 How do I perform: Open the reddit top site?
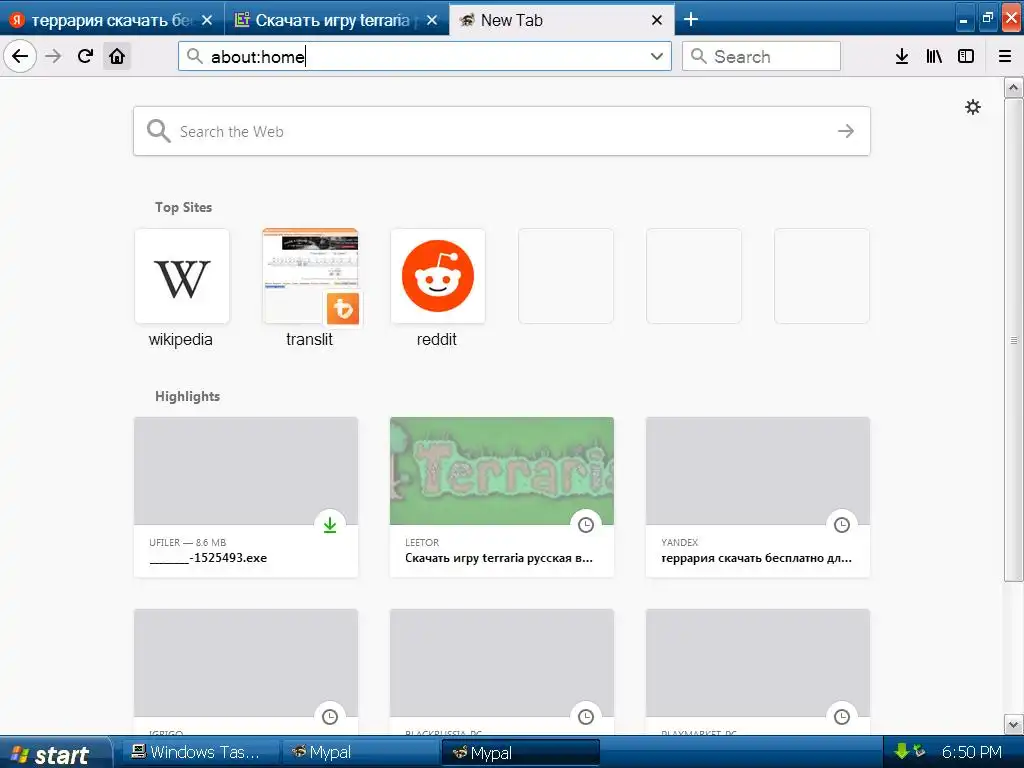pos(438,288)
